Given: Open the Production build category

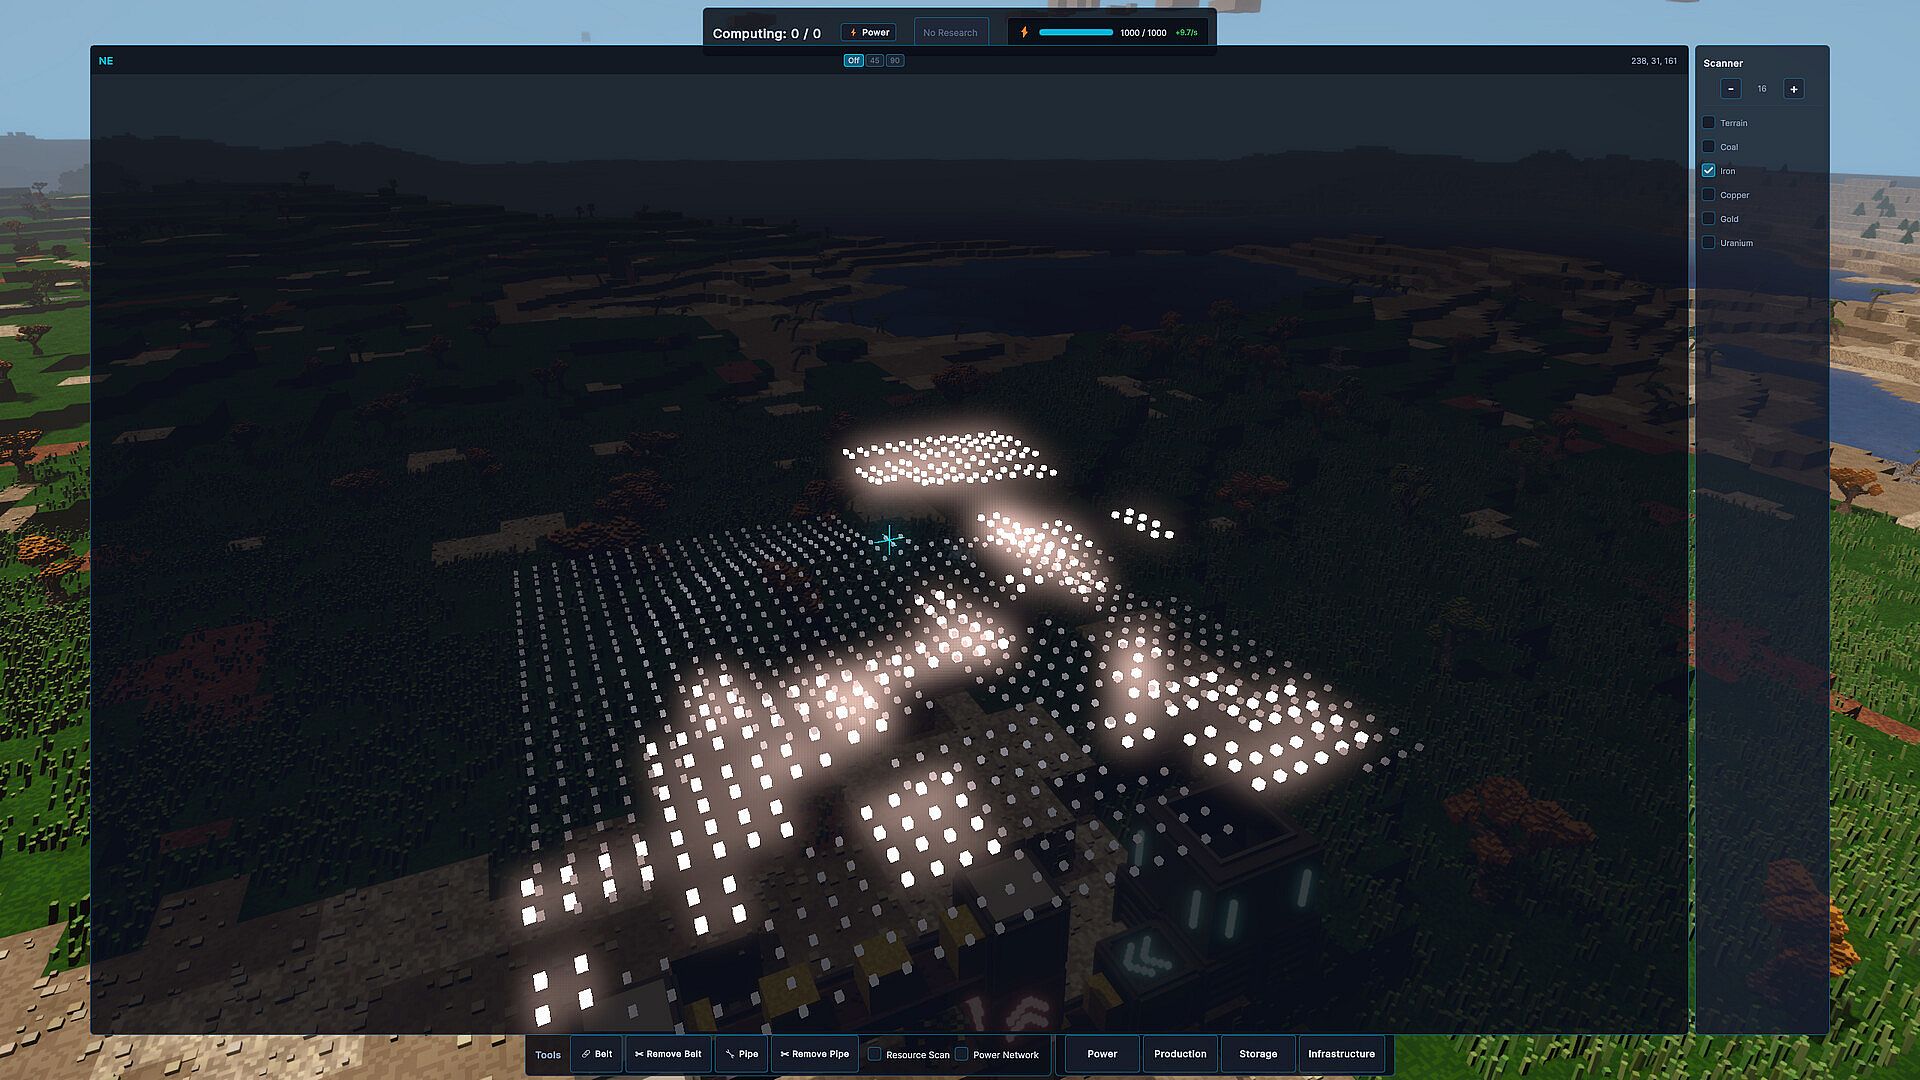Looking at the screenshot, I should coord(1180,1054).
